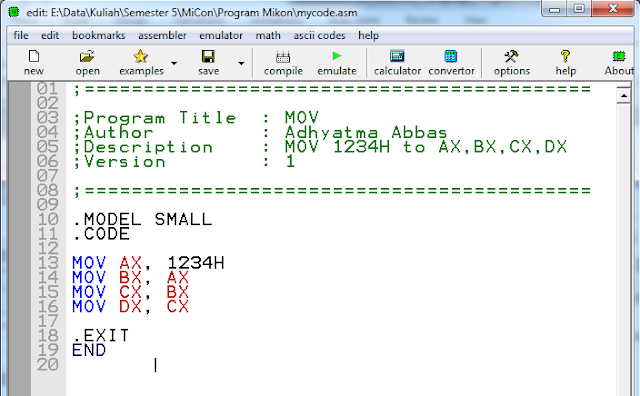Click the ';Version' comment label
The height and width of the screenshot is (396, 640).
(120, 162)
